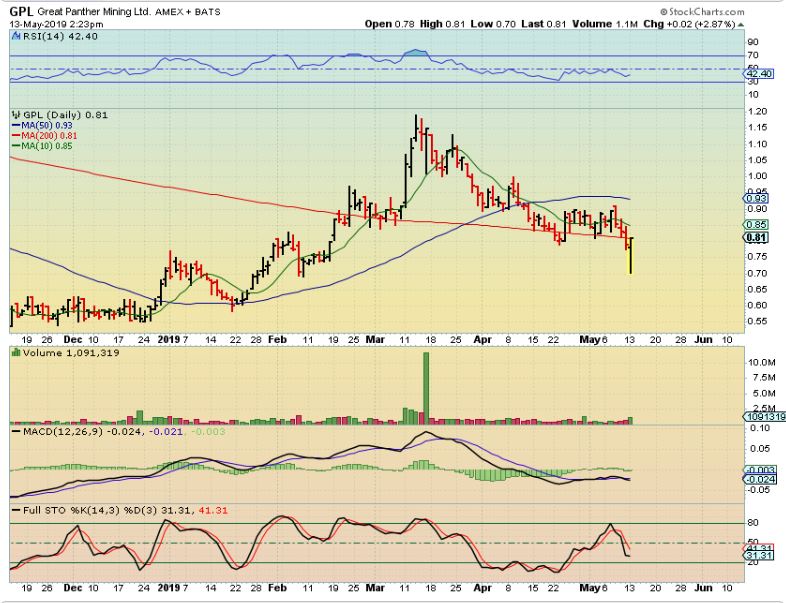Click the 1.20 price axis label

(x=757, y=112)
